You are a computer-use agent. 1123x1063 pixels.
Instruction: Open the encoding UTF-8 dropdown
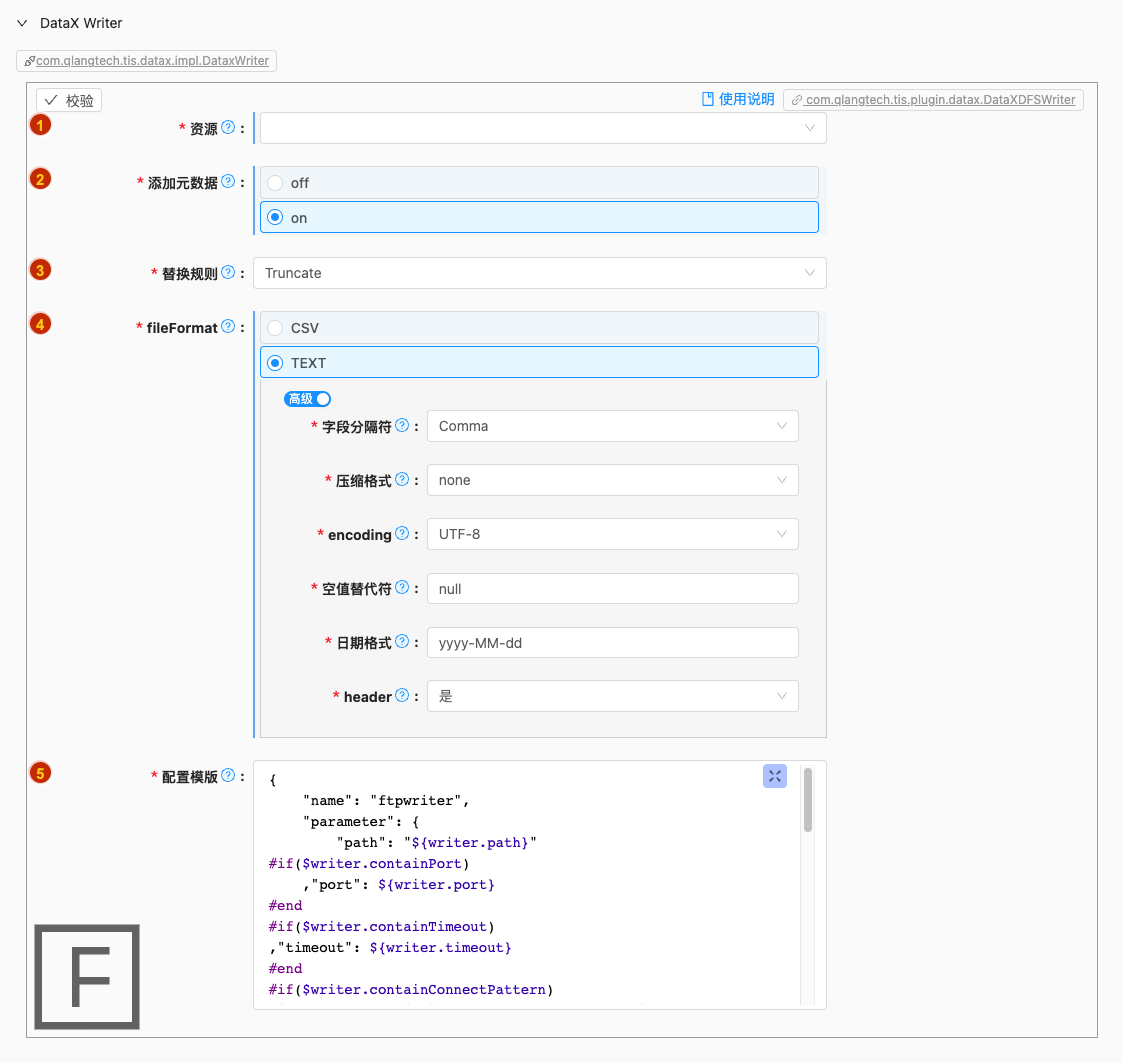click(x=613, y=534)
